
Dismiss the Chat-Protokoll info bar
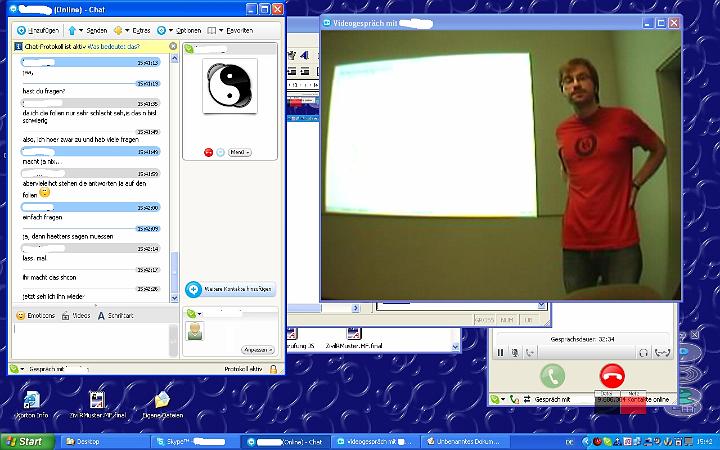173,46
